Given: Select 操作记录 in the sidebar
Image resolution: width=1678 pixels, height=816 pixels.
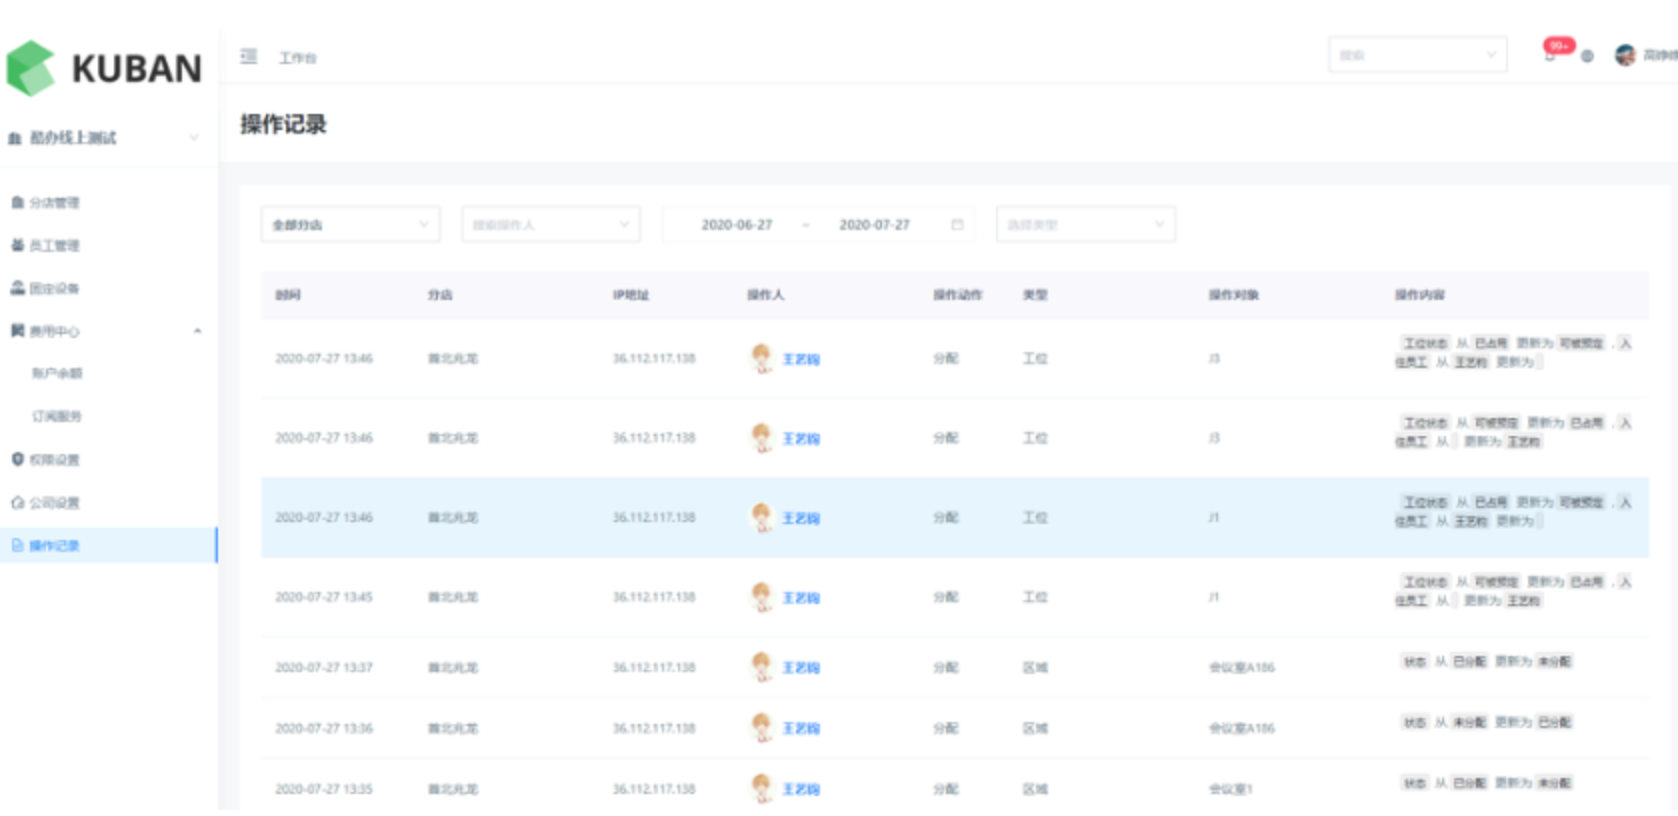Looking at the screenshot, I should pyautogui.click(x=108, y=546).
